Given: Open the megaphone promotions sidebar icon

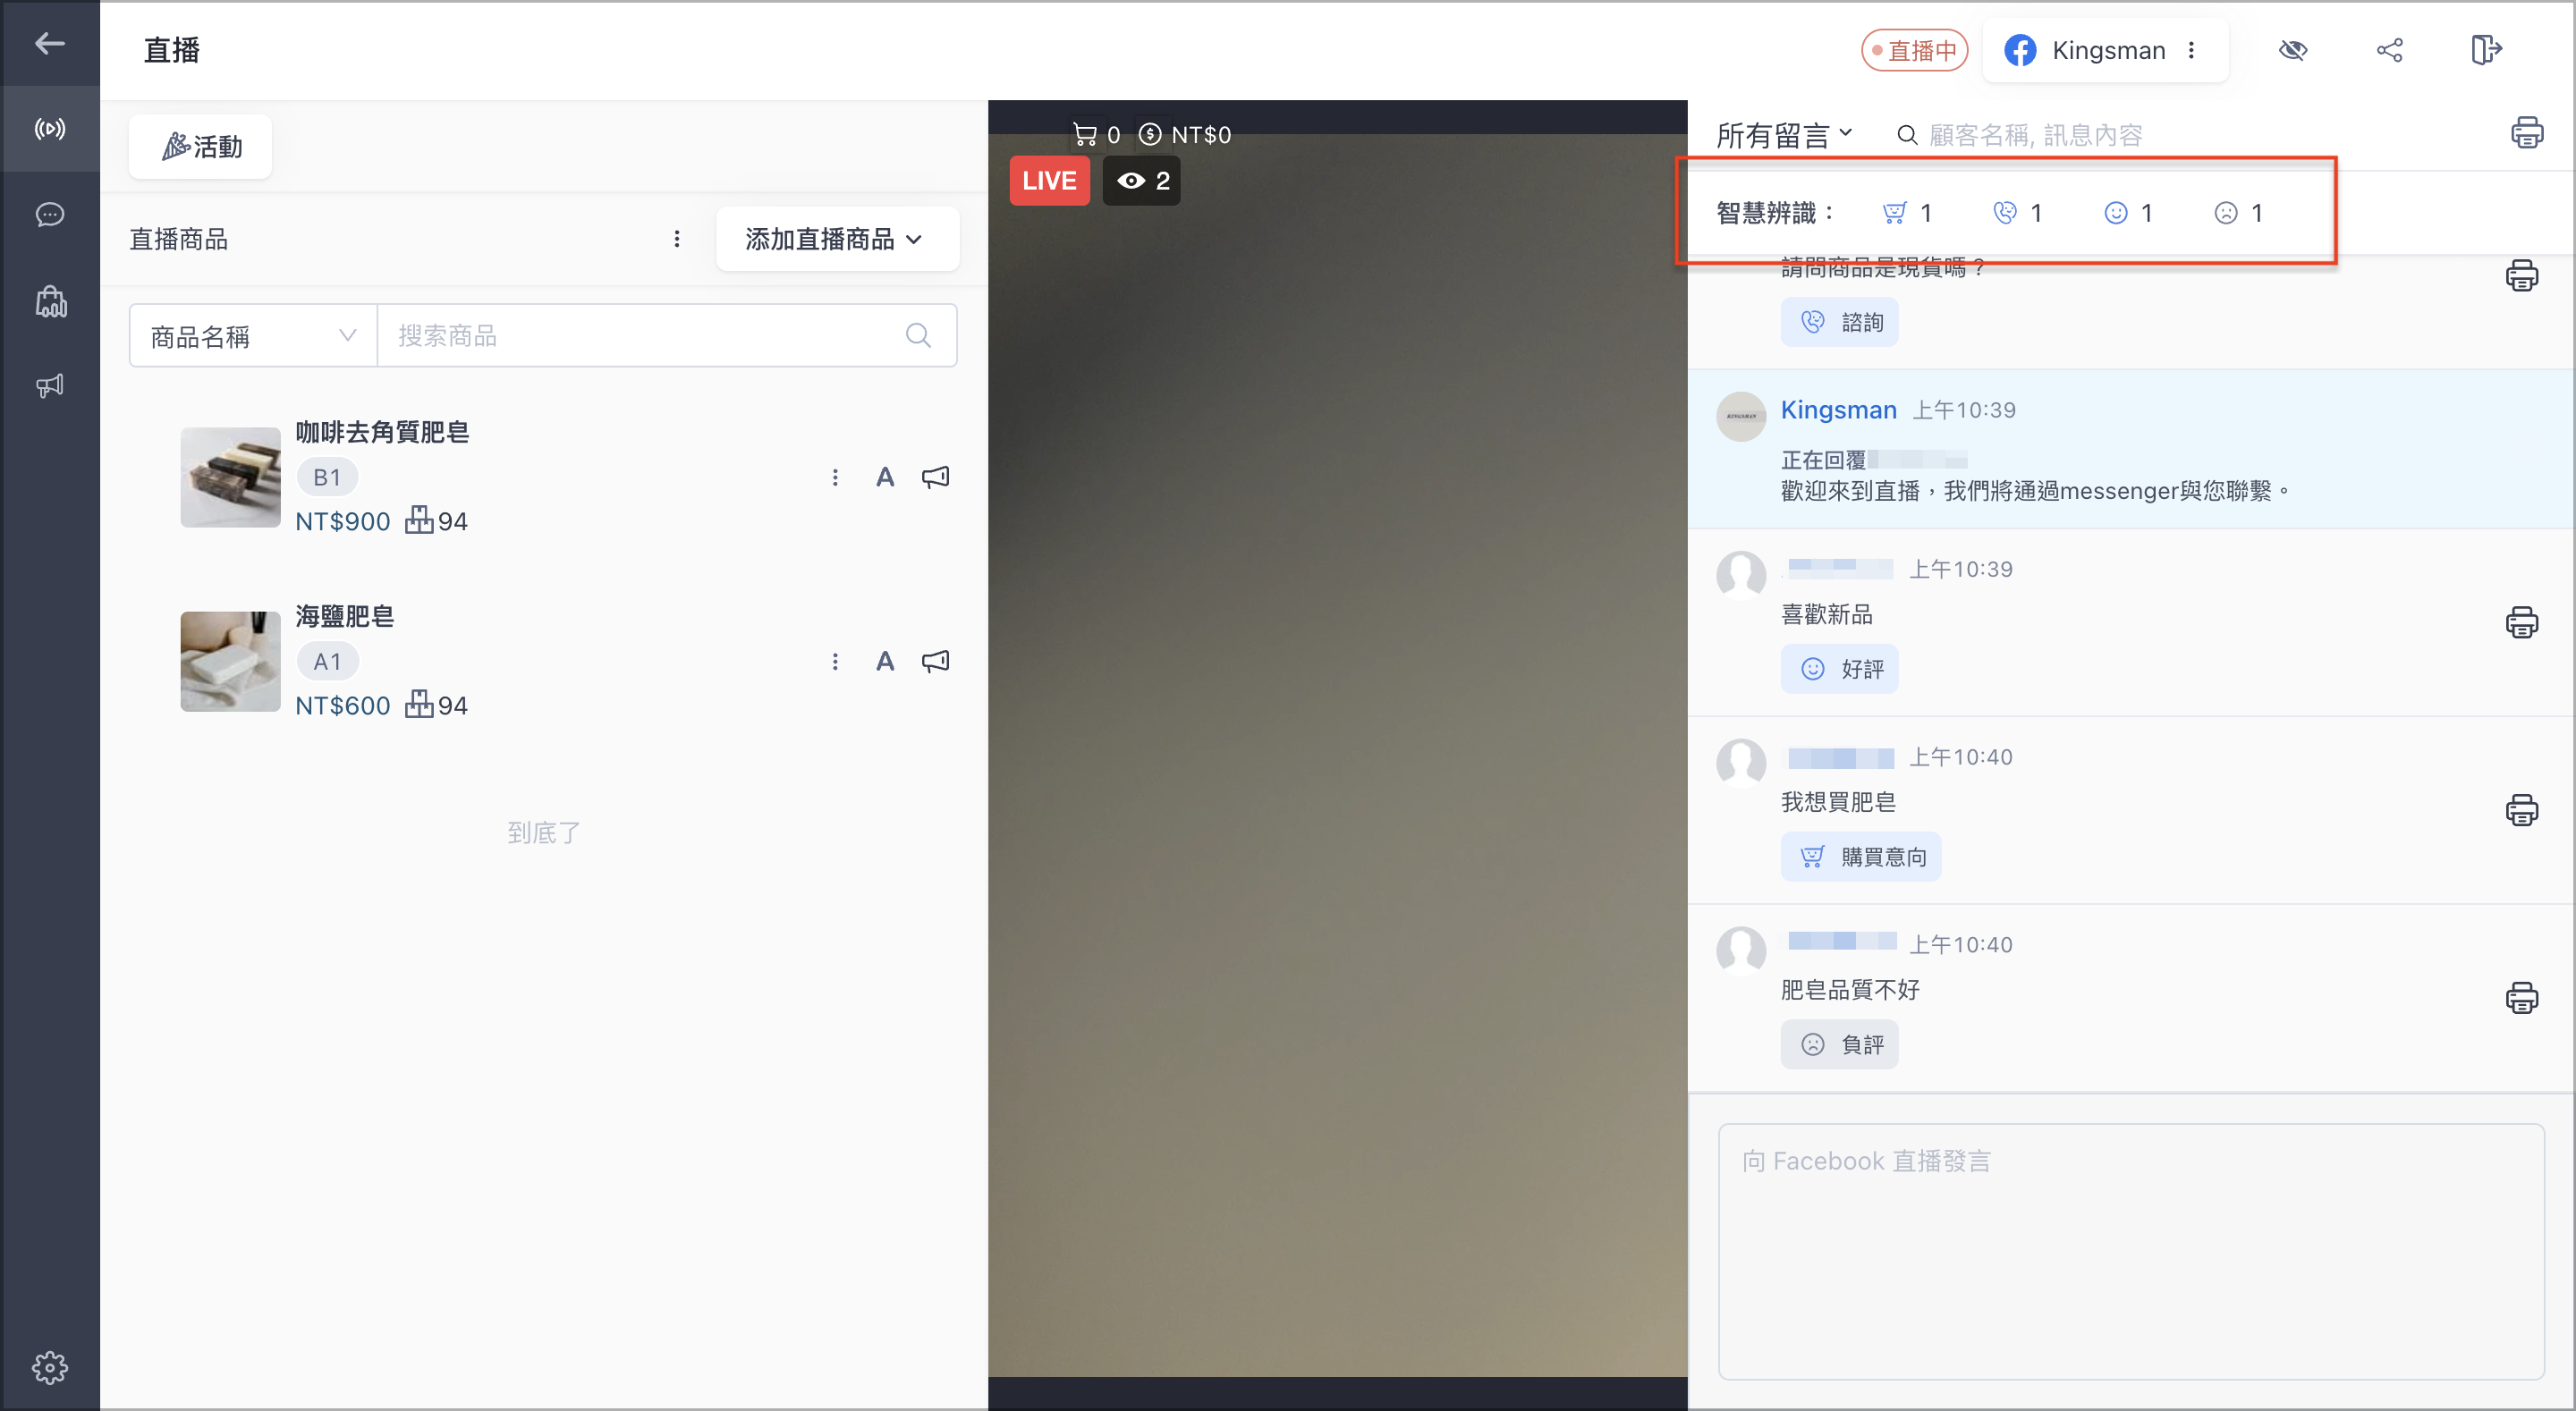Looking at the screenshot, I should click(49, 386).
